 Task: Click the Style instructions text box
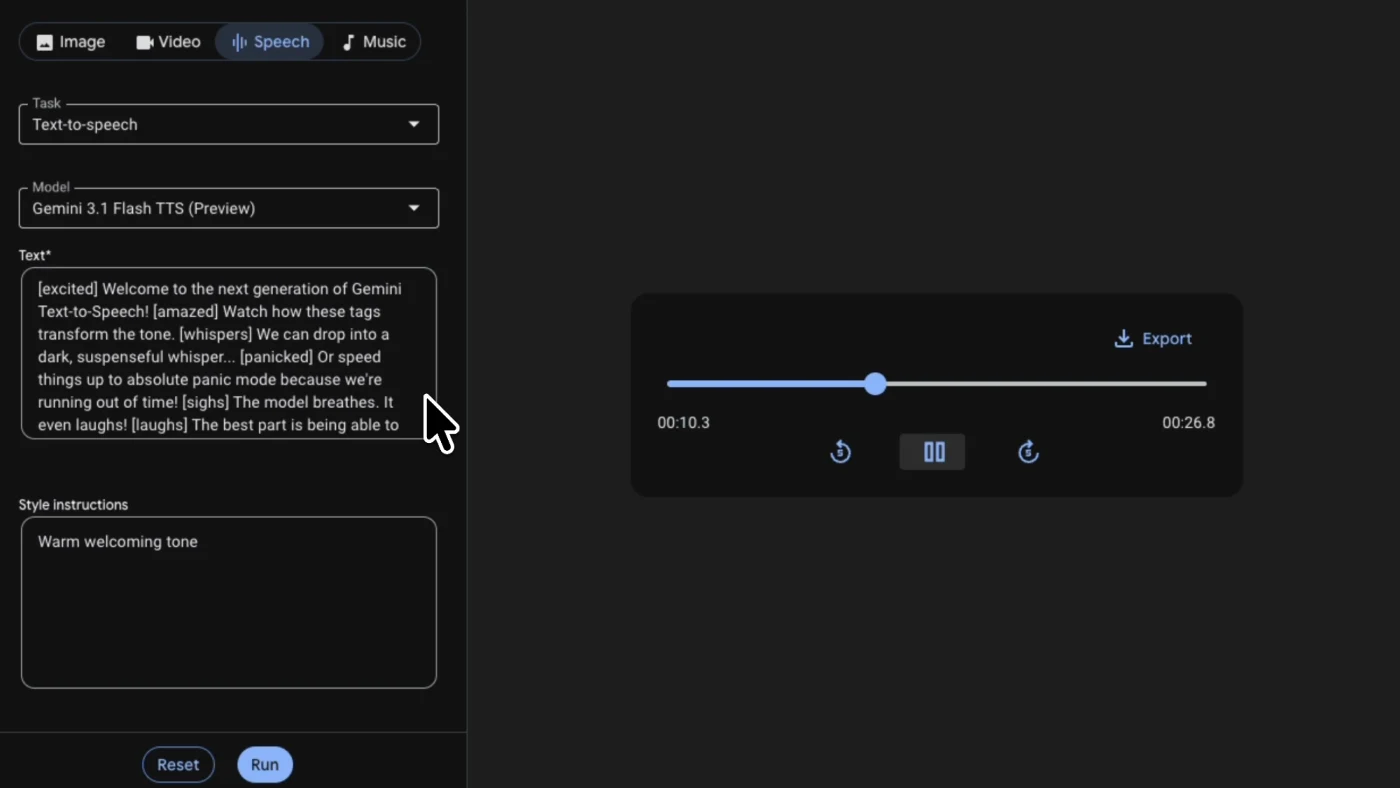coord(229,602)
